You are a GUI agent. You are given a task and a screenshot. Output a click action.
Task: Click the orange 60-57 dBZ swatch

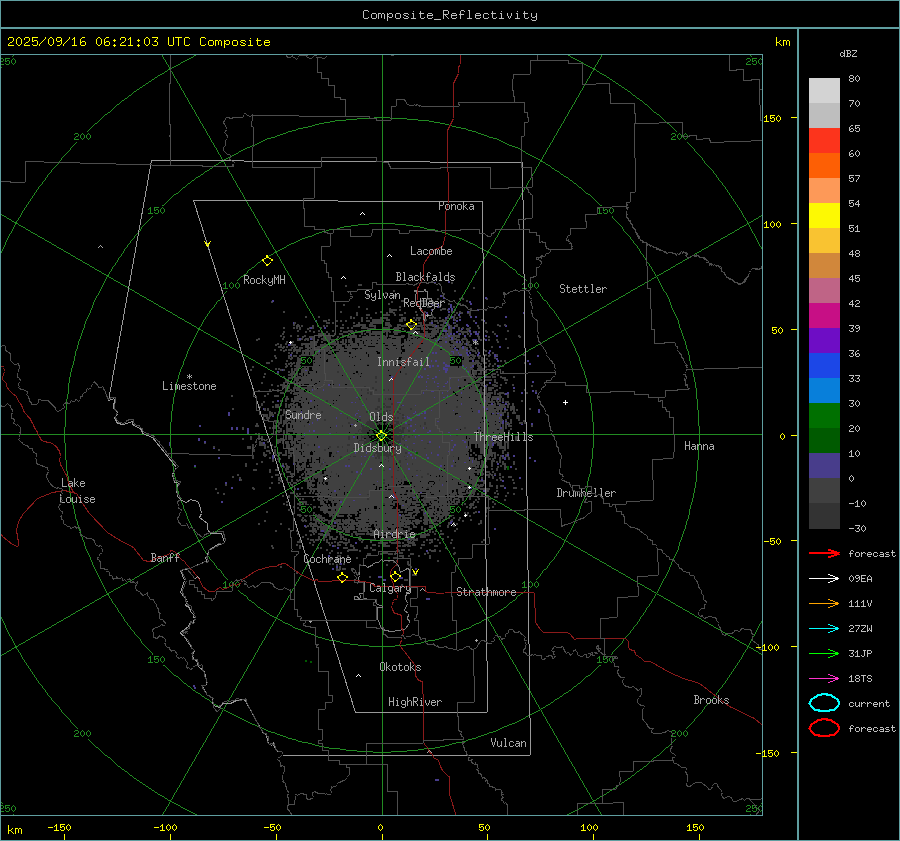tap(824, 165)
